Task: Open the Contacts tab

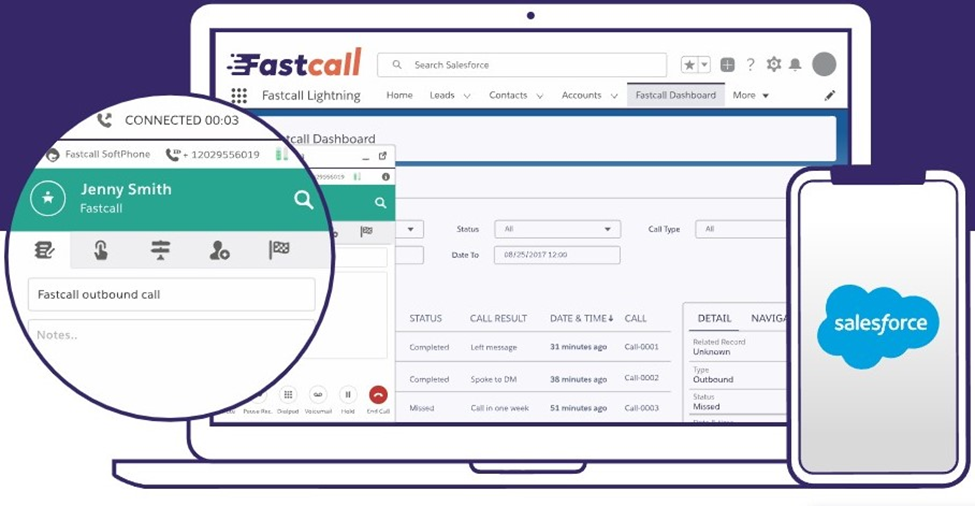Action: (x=508, y=95)
